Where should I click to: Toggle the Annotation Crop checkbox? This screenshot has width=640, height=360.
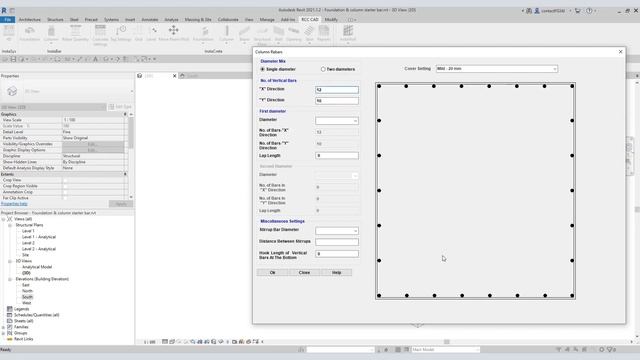click(x=65, y=192)
